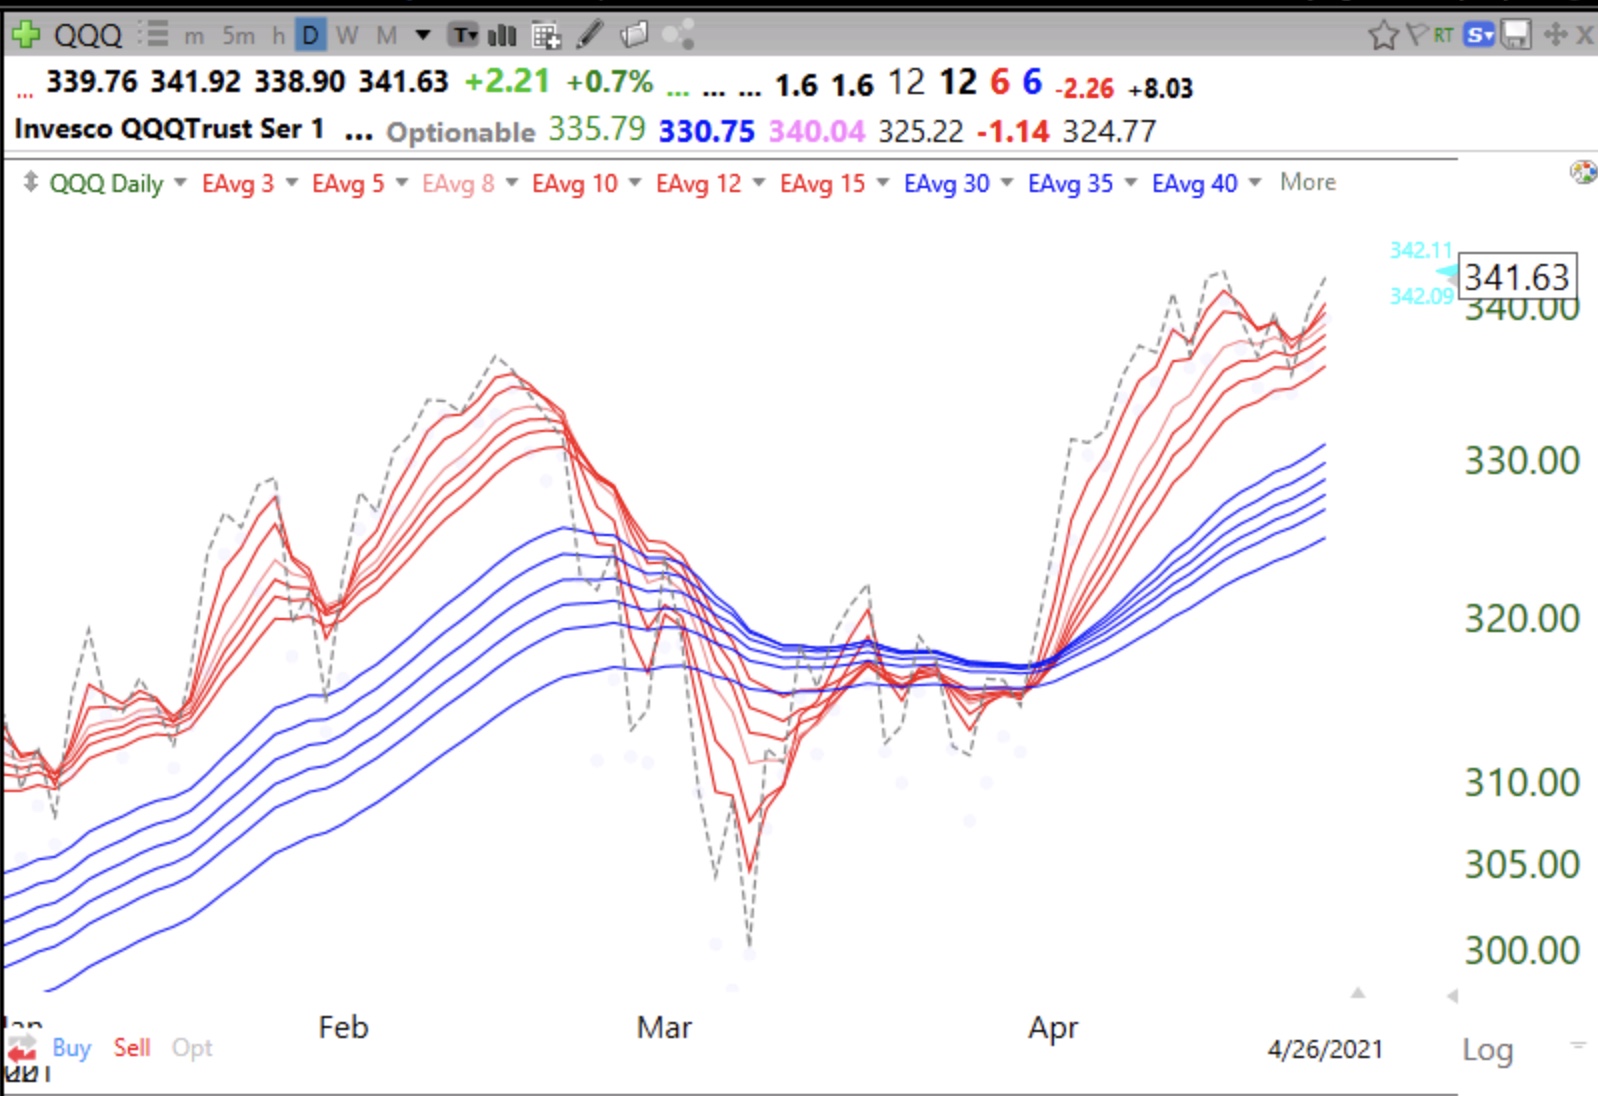Open the chart template folder icon
This screenshot has height=1096, width=1598.
tap(634, 35)
